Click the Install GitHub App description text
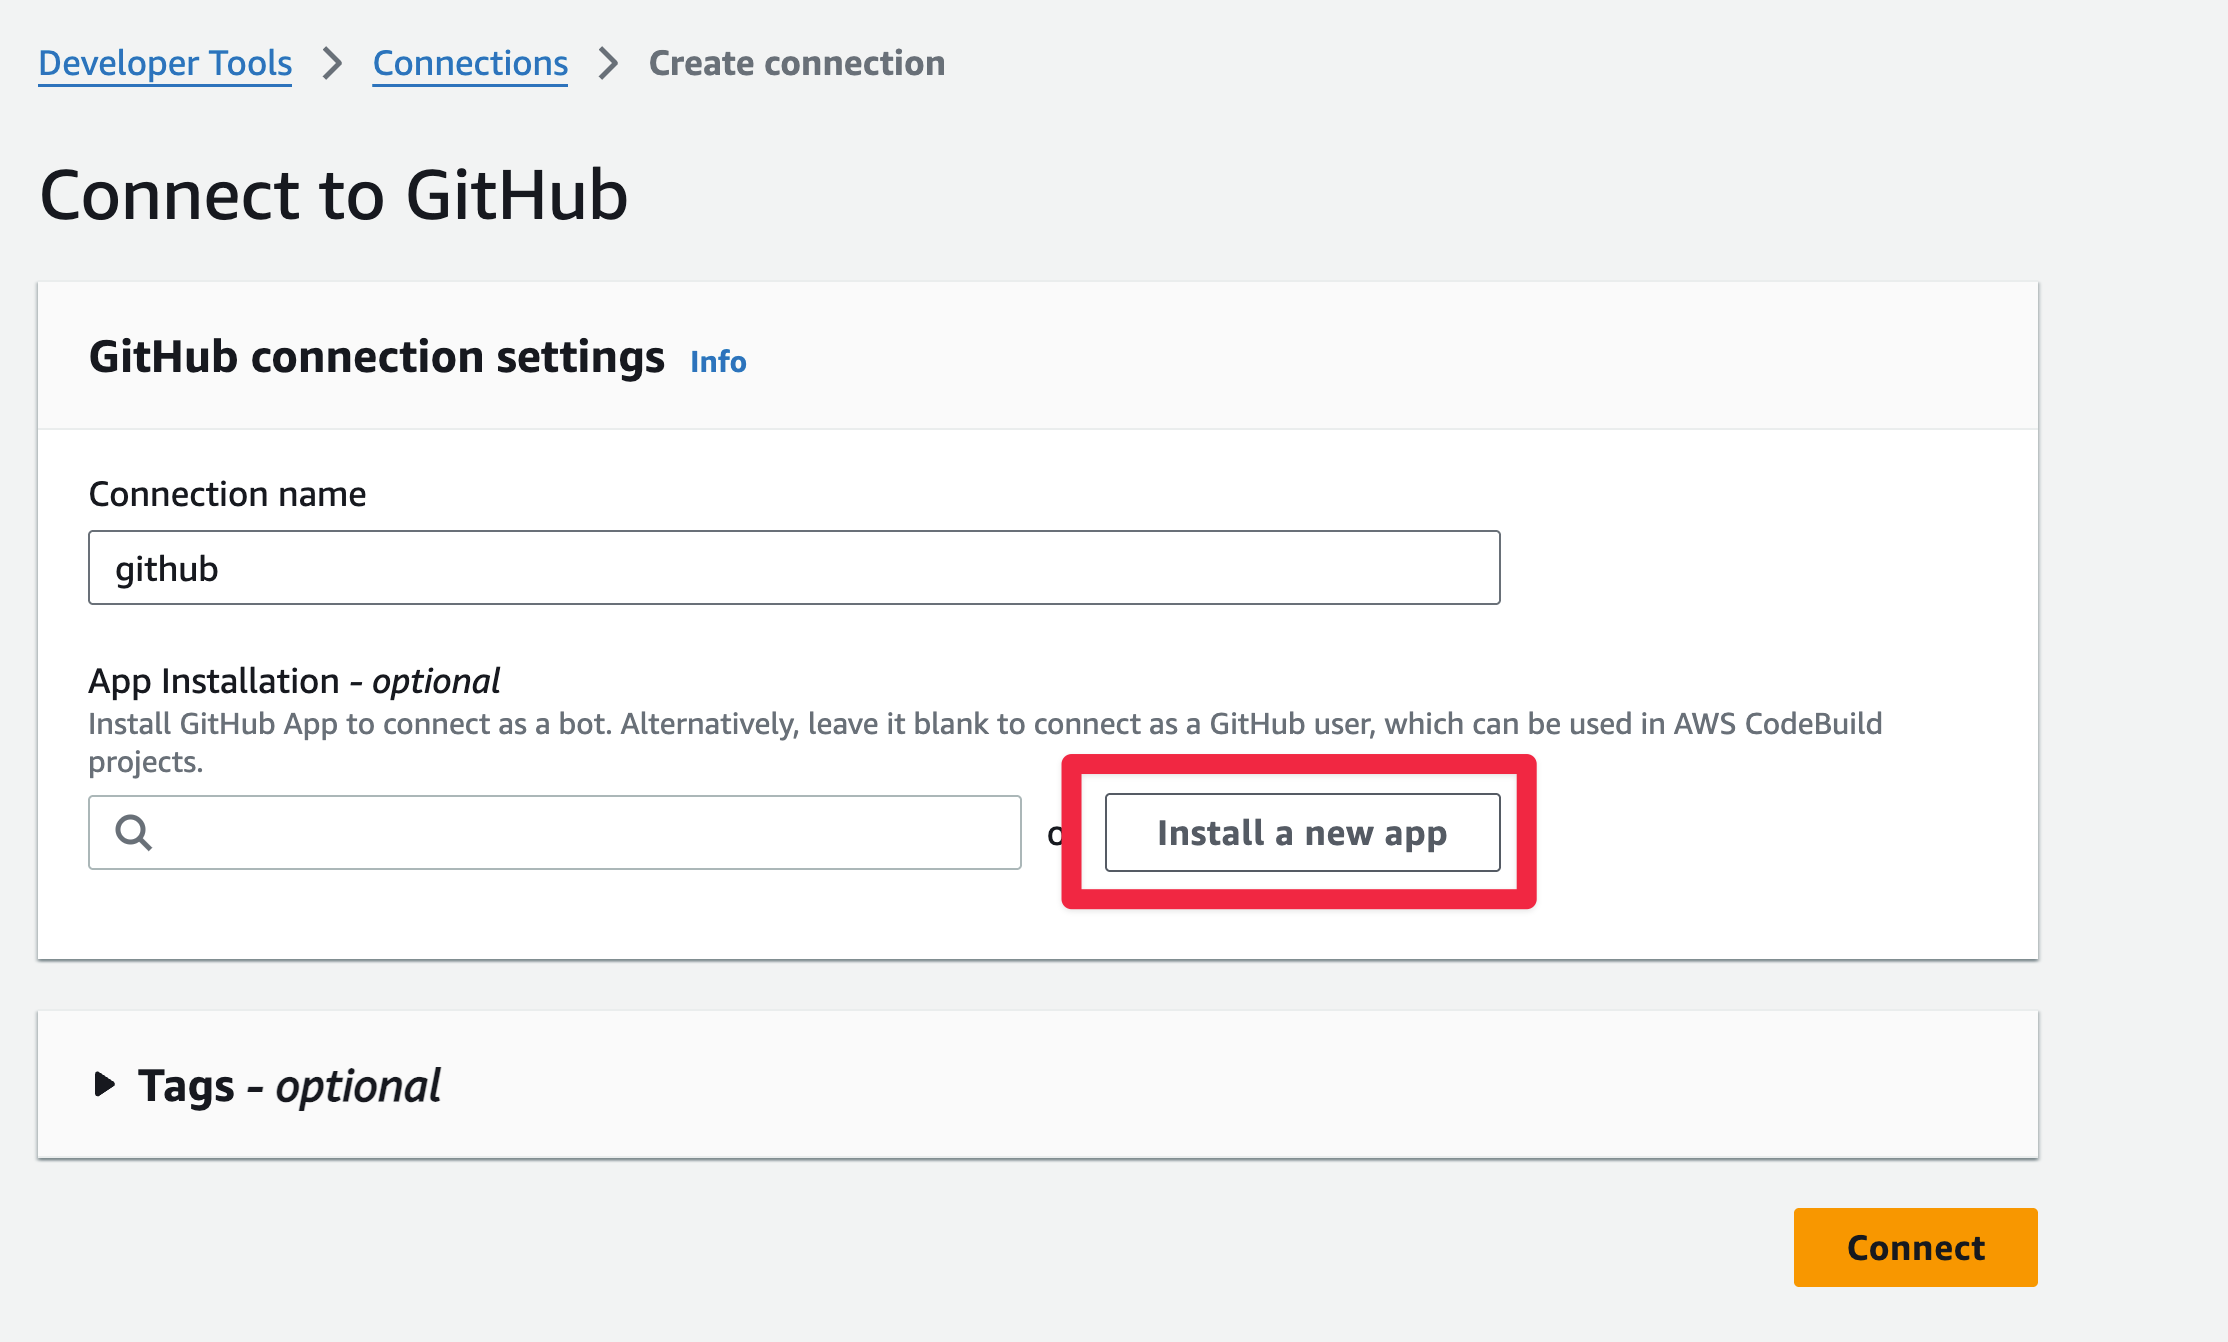Image resolution: width=2228 pixels, height=1342 pixels. [985, 742]
